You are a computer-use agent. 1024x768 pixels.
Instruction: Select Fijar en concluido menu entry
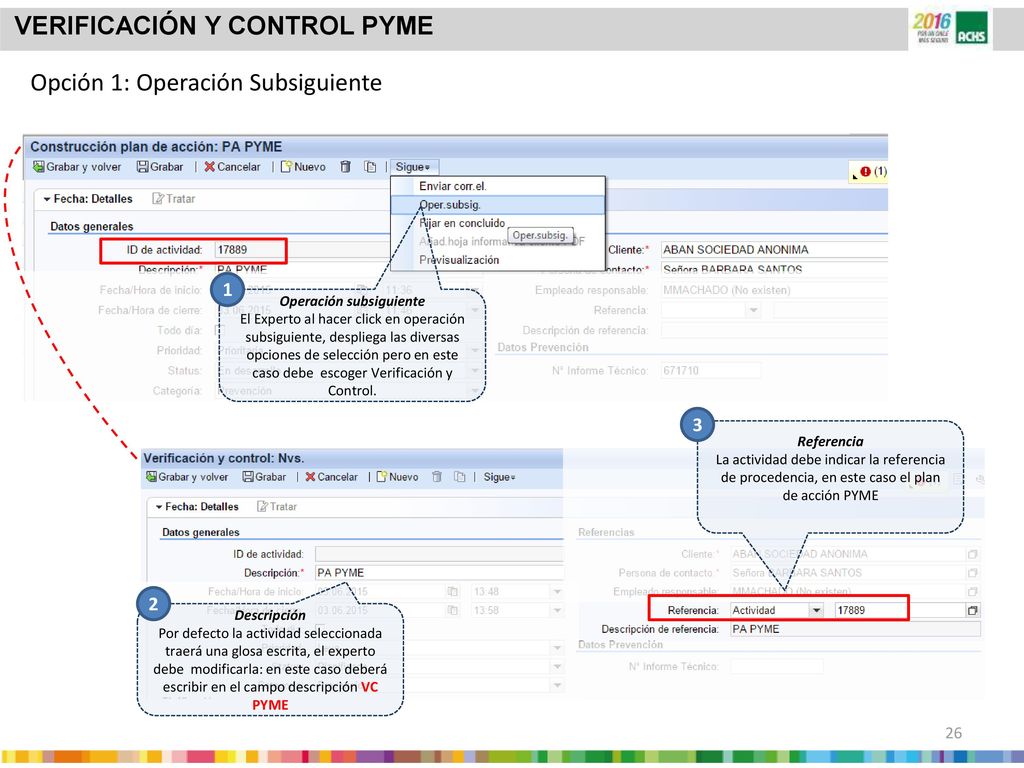point(462,223)
